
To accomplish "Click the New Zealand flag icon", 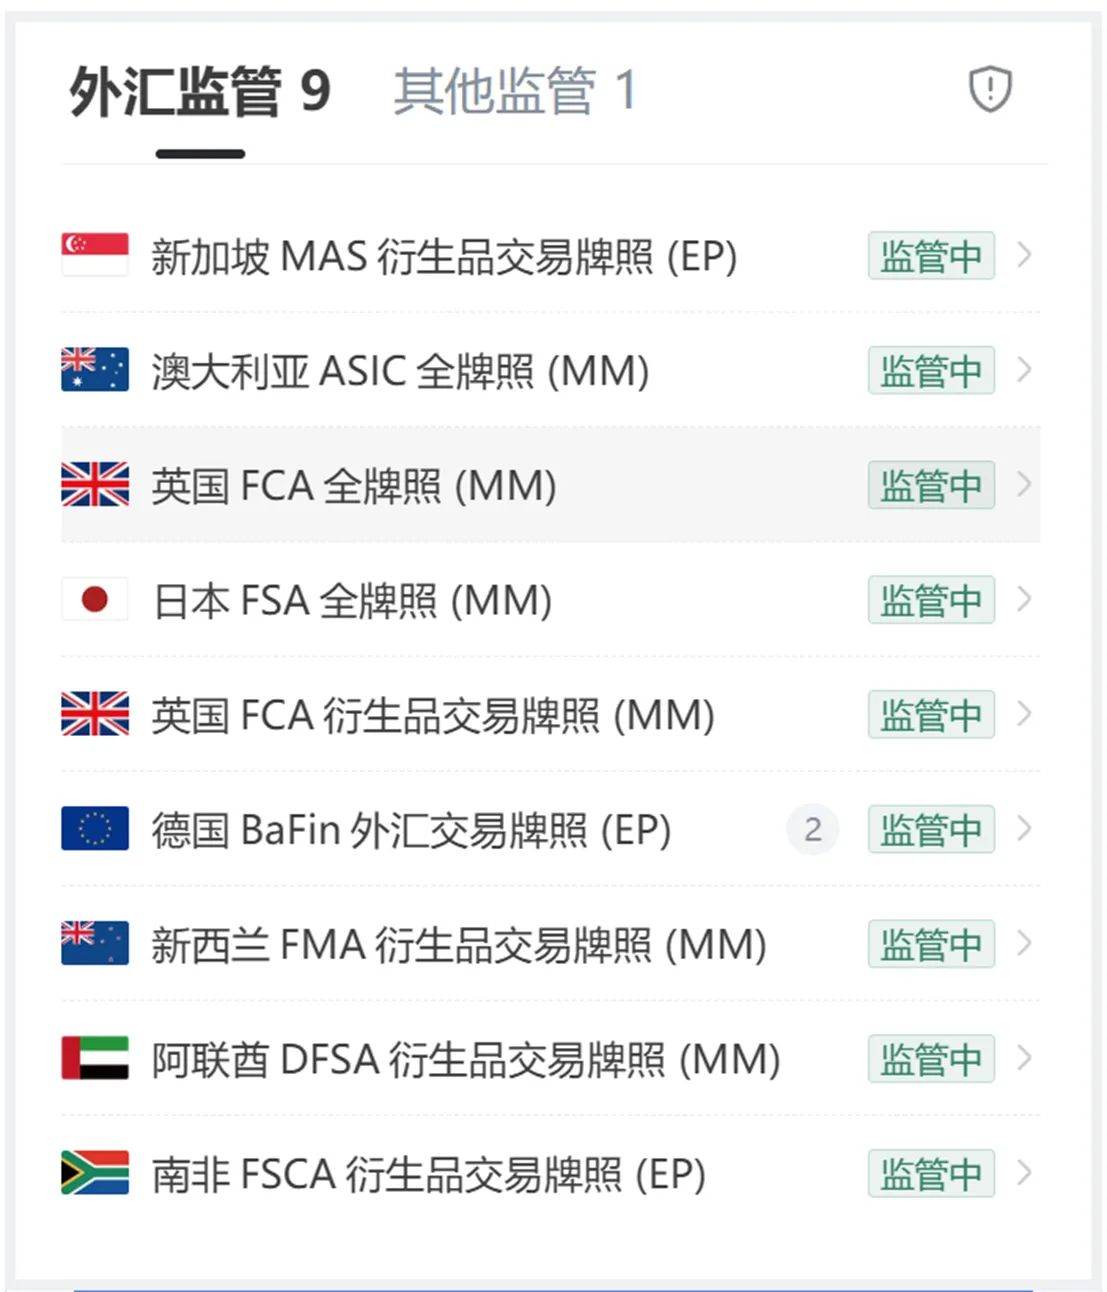I will [95, 944].
